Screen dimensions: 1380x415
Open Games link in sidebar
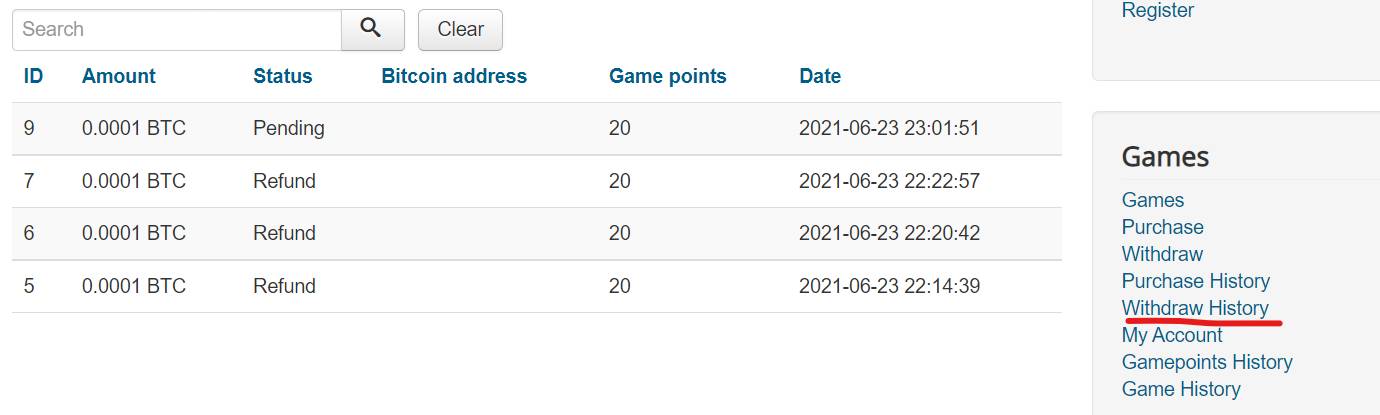point(1153,200)
